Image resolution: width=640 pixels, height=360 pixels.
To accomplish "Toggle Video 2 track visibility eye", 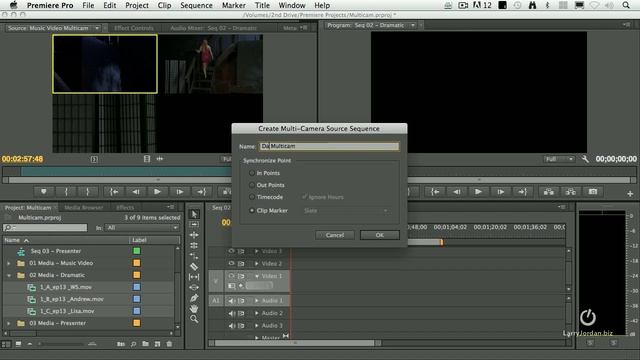I will [231, 264].
